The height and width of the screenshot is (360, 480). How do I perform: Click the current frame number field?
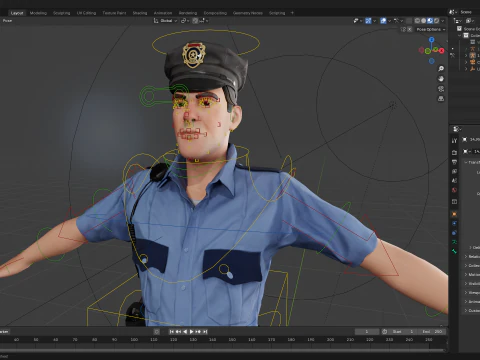(x=367, y=332)
